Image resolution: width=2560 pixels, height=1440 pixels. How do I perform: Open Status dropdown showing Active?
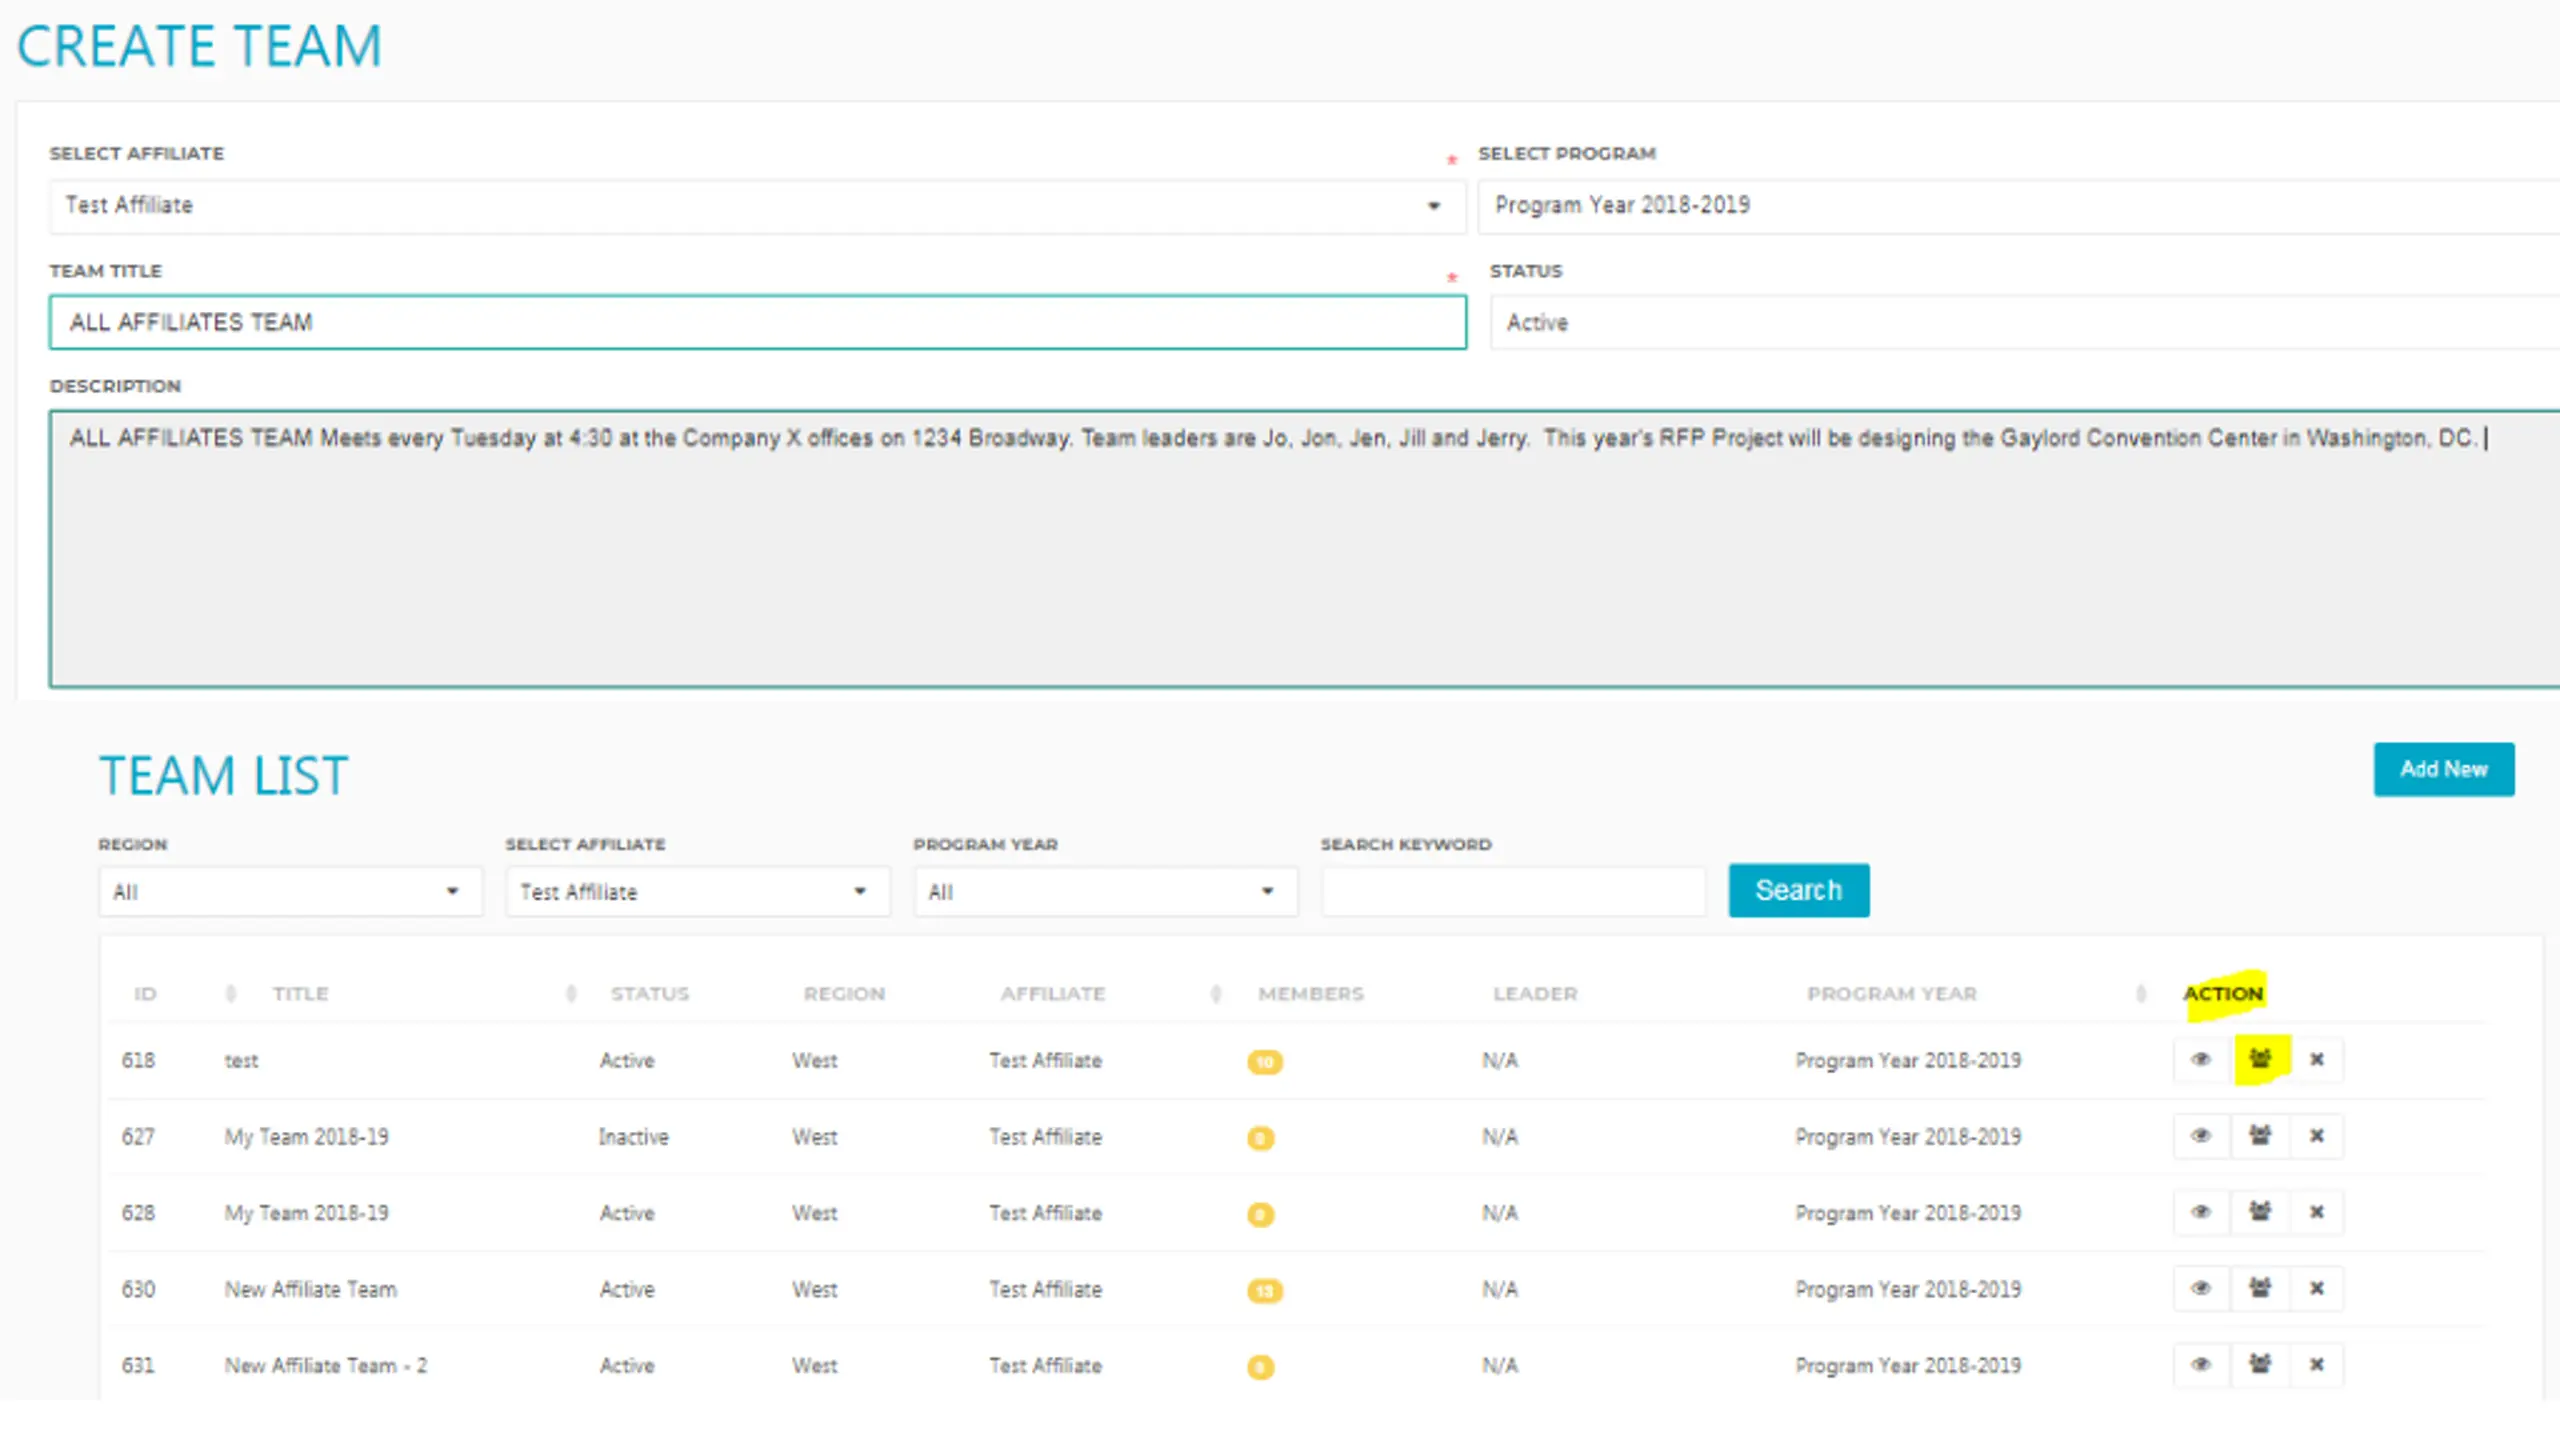click(x=2025, y=322)
